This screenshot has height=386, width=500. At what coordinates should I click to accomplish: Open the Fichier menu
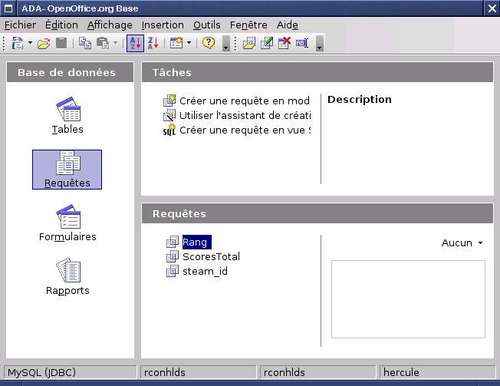click(x=20, y=25)
